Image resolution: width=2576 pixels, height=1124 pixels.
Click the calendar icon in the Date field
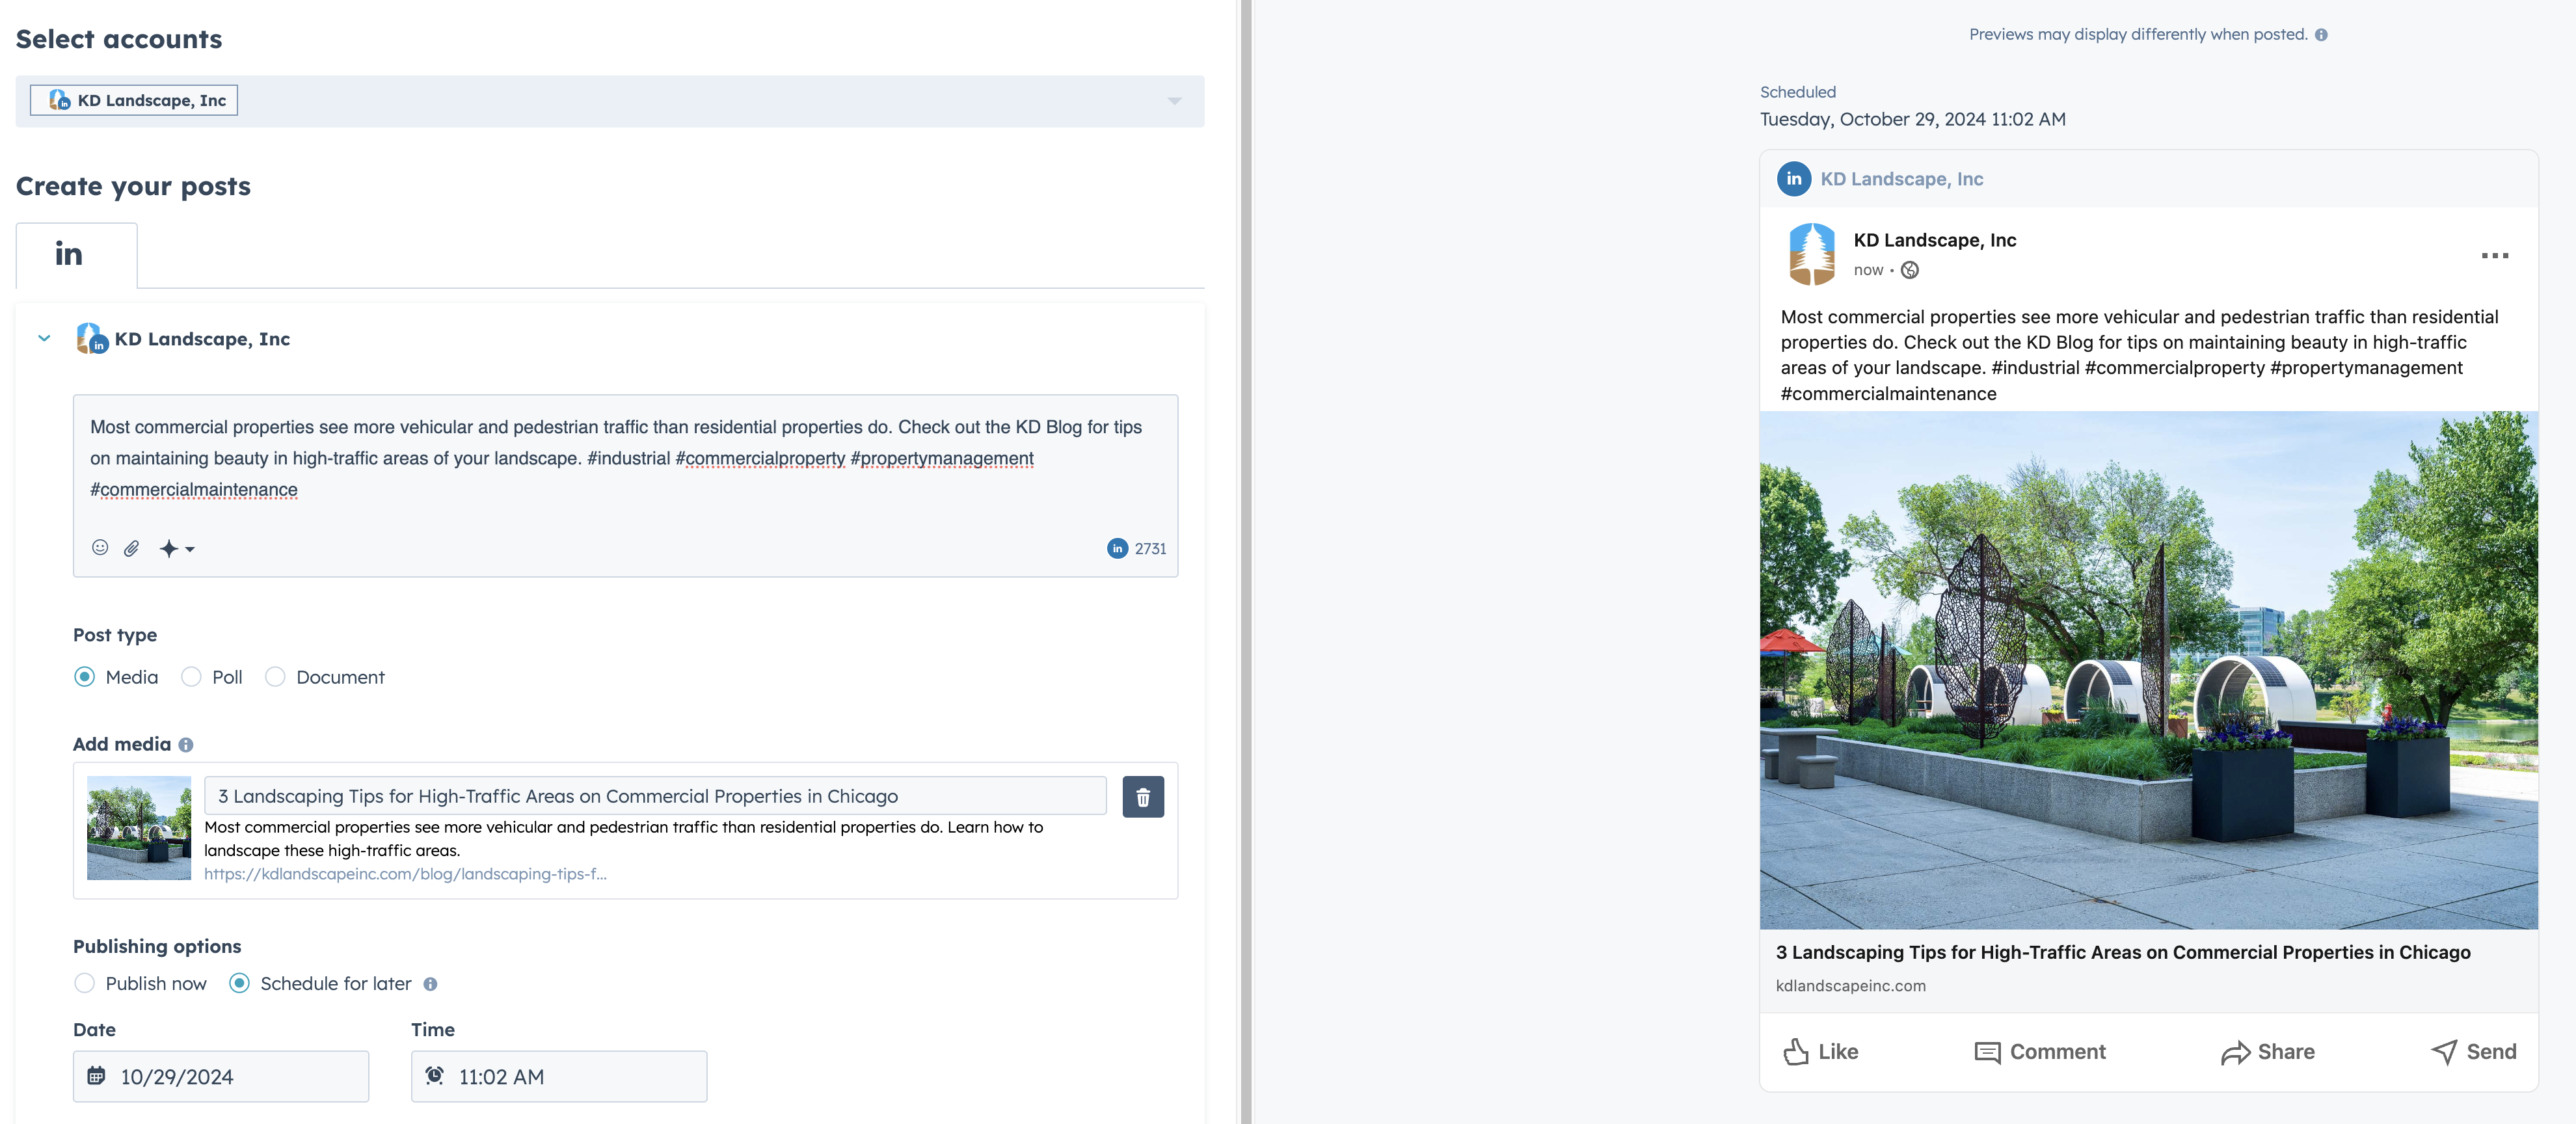97,1076
